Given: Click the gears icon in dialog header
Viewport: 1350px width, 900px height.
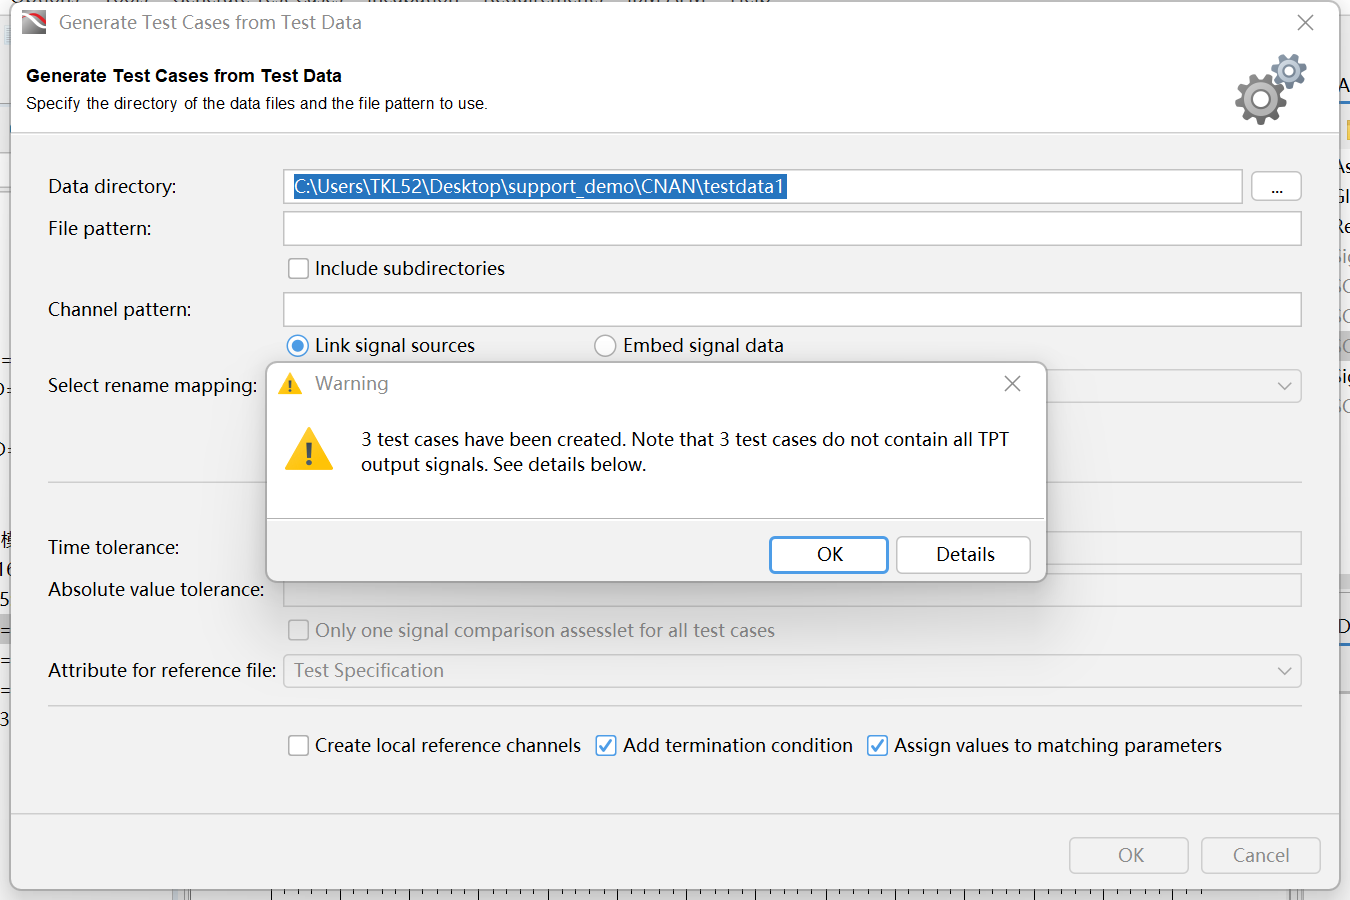Looking at the screenshot, I should pyautogui.click(x=1270, y=90).
